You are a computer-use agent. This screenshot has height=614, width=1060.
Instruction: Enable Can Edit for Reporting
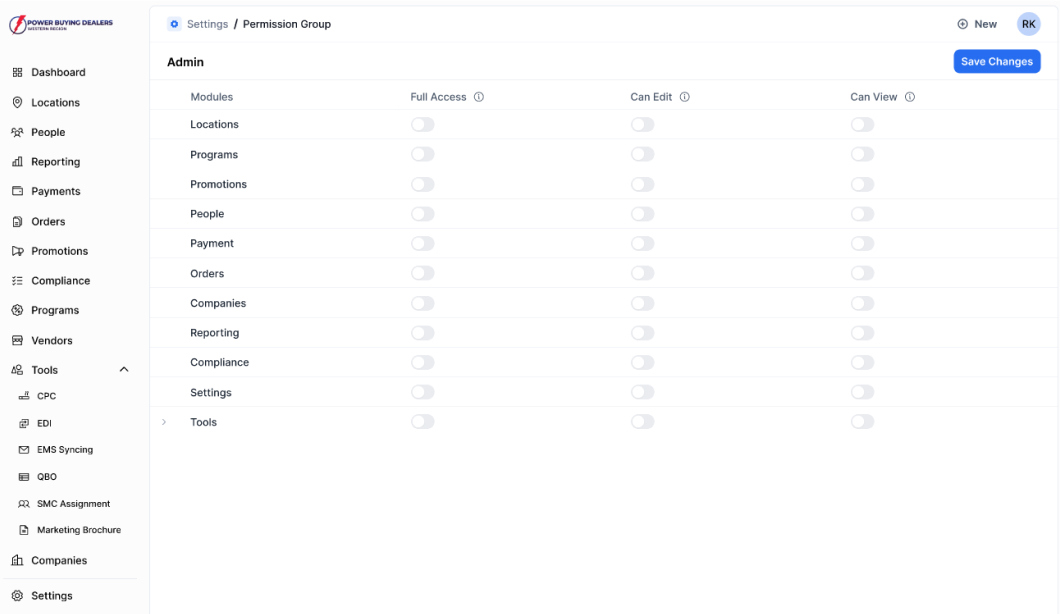(642, 332)
